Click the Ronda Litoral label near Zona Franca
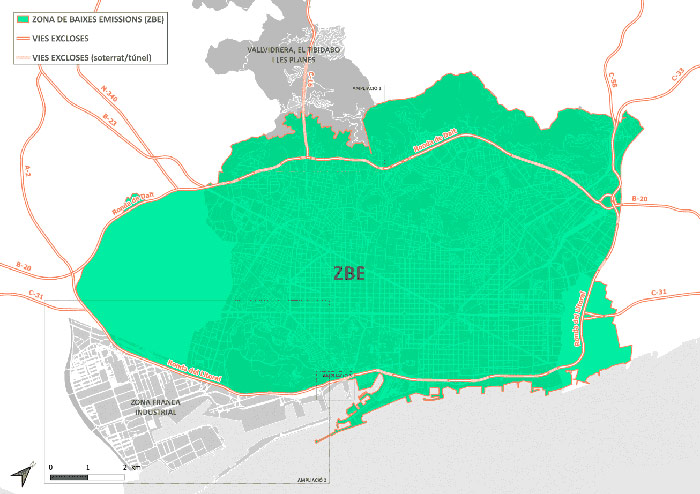This screenshot has width=700, height=494. click(193, 370)
